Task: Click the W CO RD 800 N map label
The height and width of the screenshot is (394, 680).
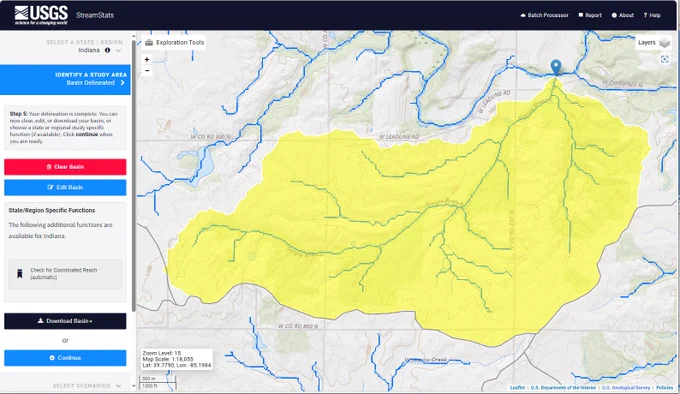Action: pos(298,326)
